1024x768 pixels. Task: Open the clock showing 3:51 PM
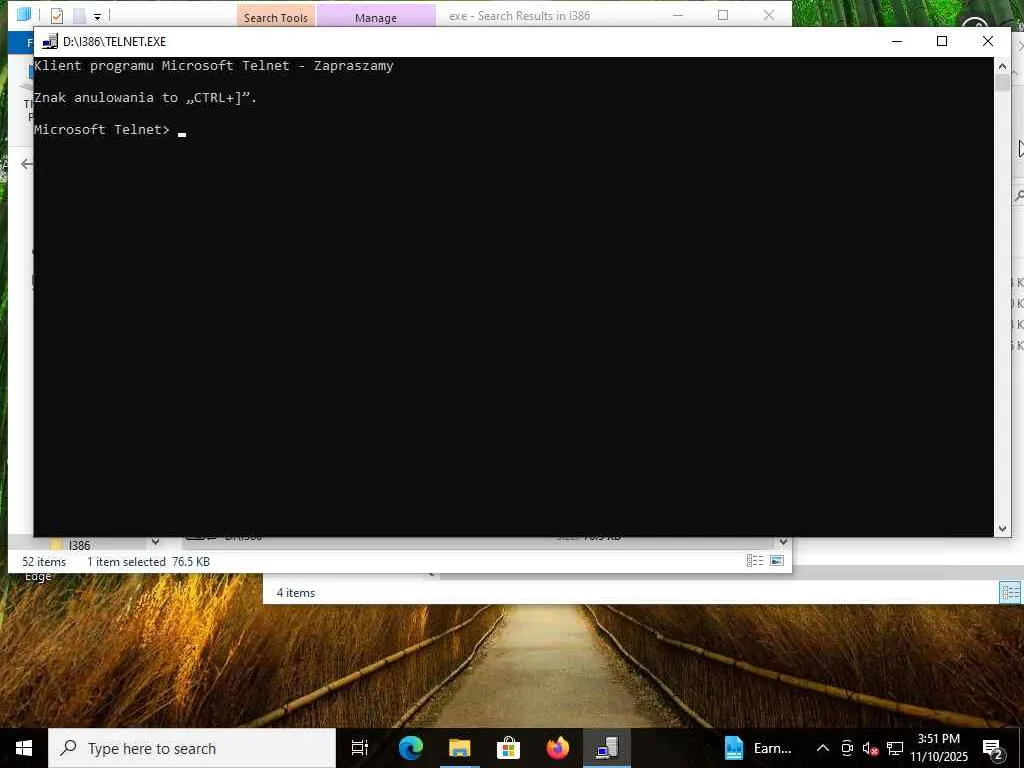(939, 748)
